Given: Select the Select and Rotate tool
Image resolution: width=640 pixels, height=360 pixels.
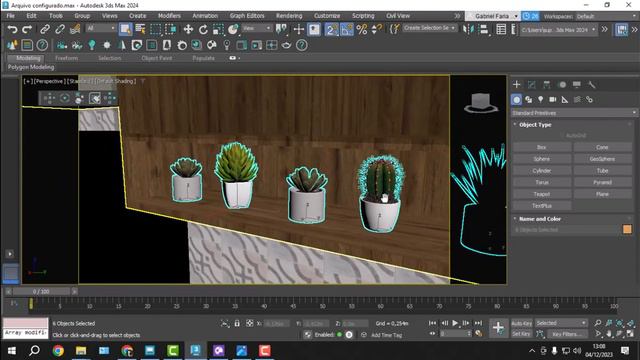Looking at the screenshot, I should [203, 29].
